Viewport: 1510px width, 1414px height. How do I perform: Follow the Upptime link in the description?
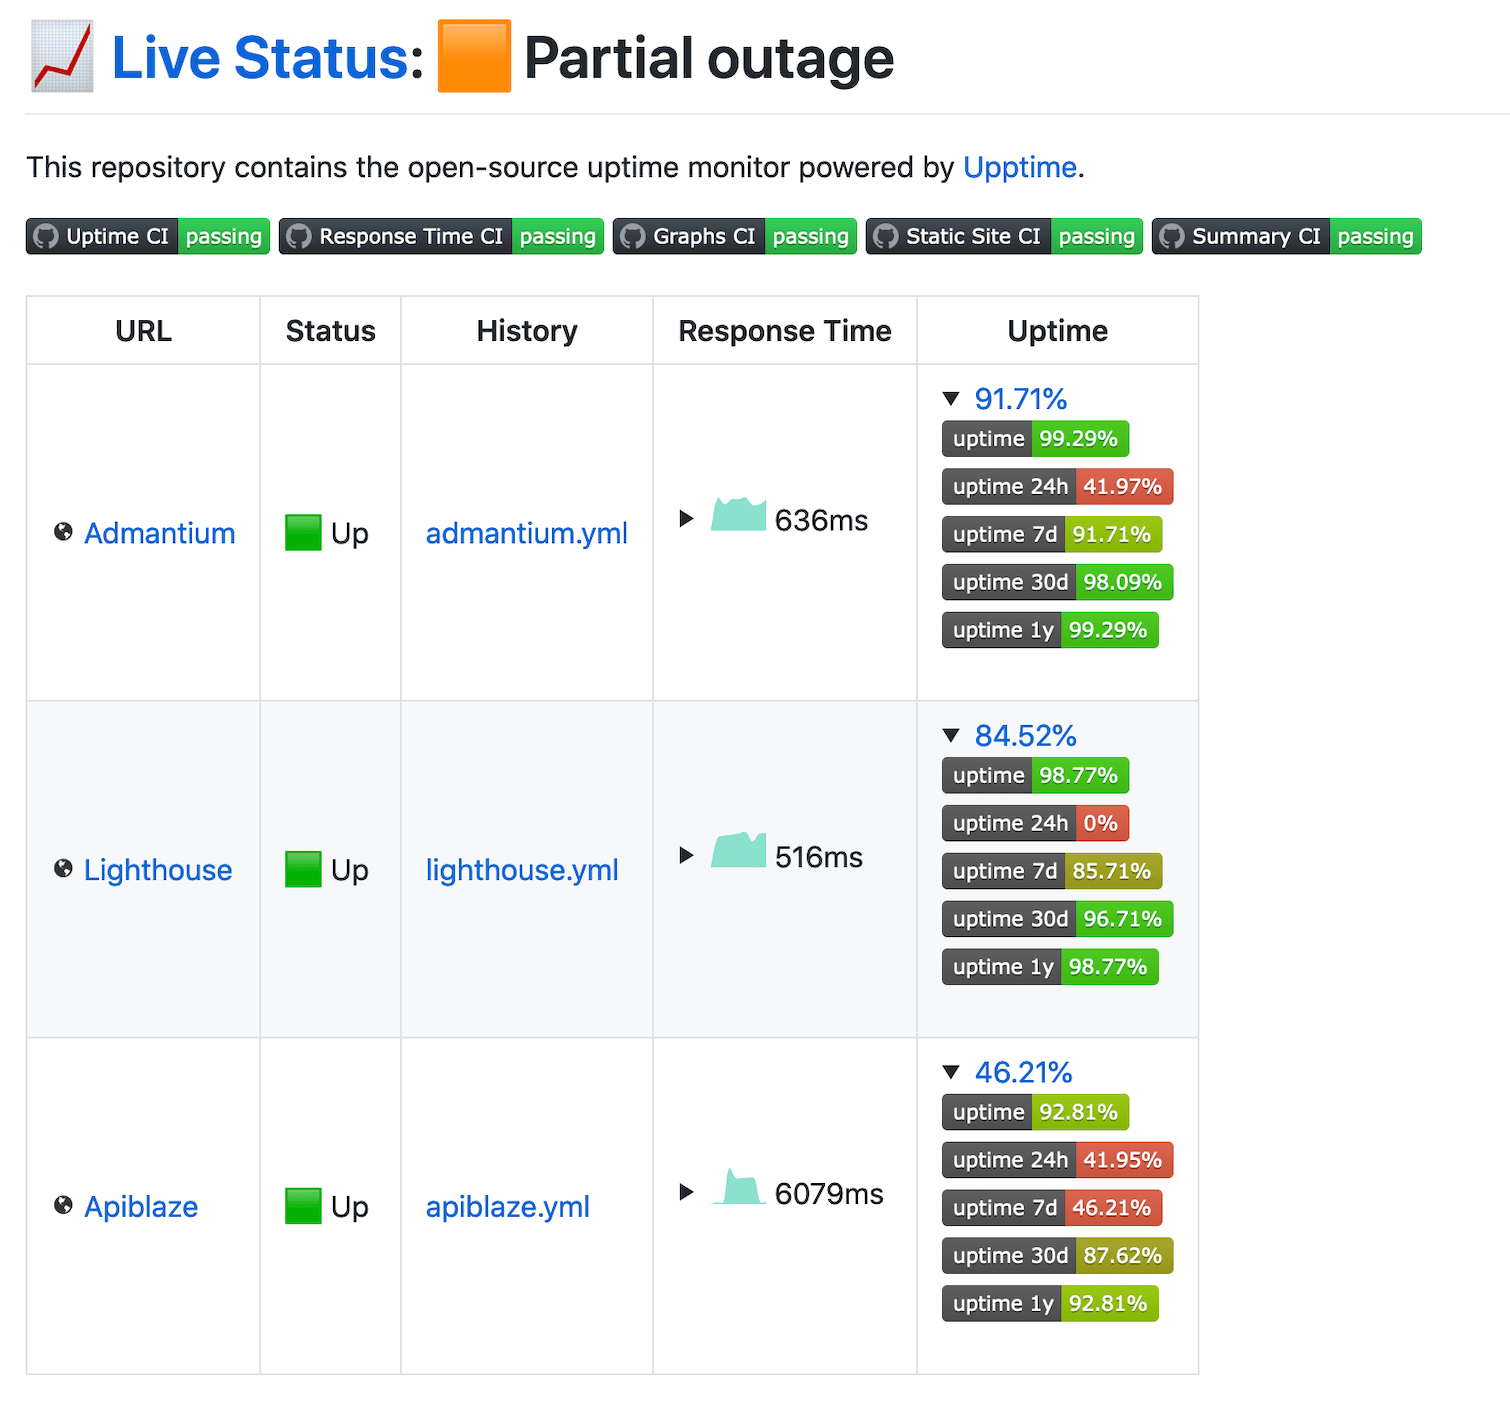click(1020, 167)
